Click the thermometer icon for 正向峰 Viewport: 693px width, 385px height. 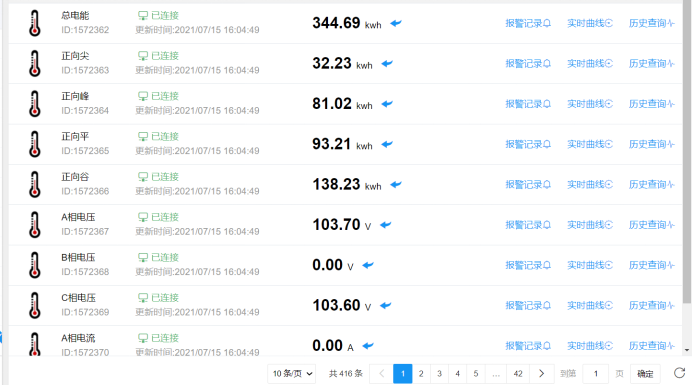click(35, 103)
